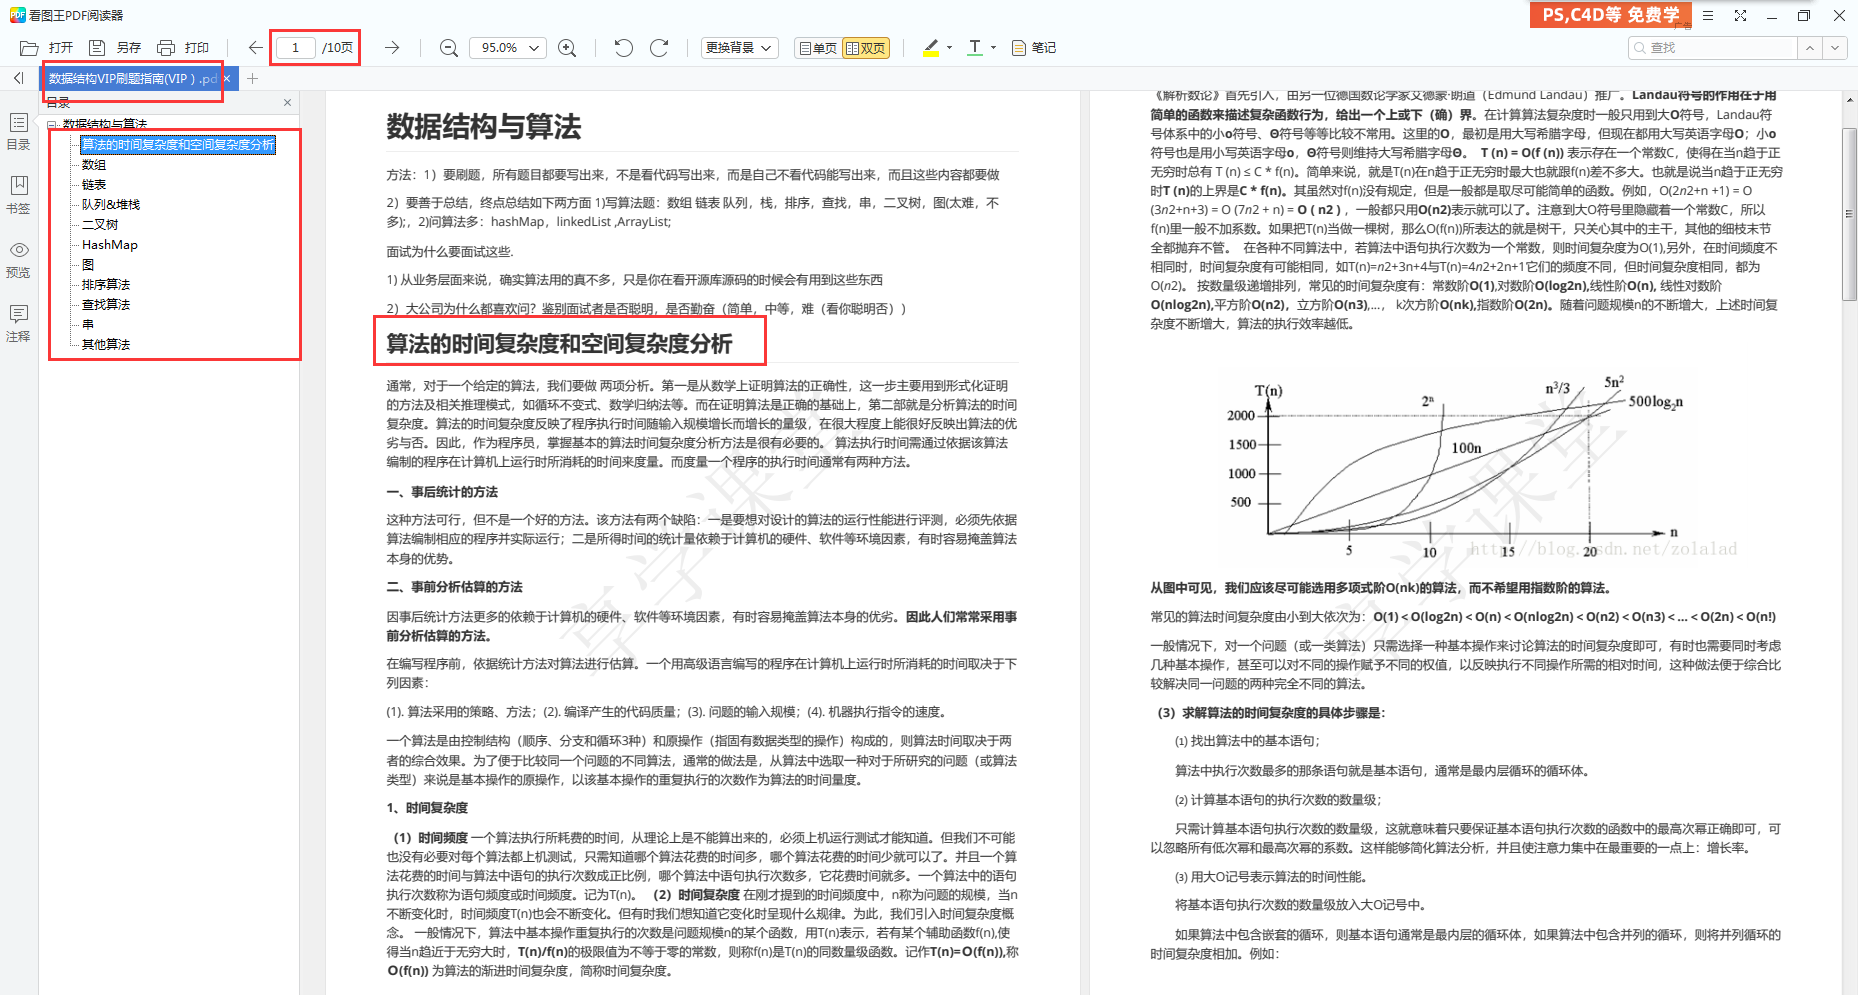Jump to outline item 数组

coord(94,165)
